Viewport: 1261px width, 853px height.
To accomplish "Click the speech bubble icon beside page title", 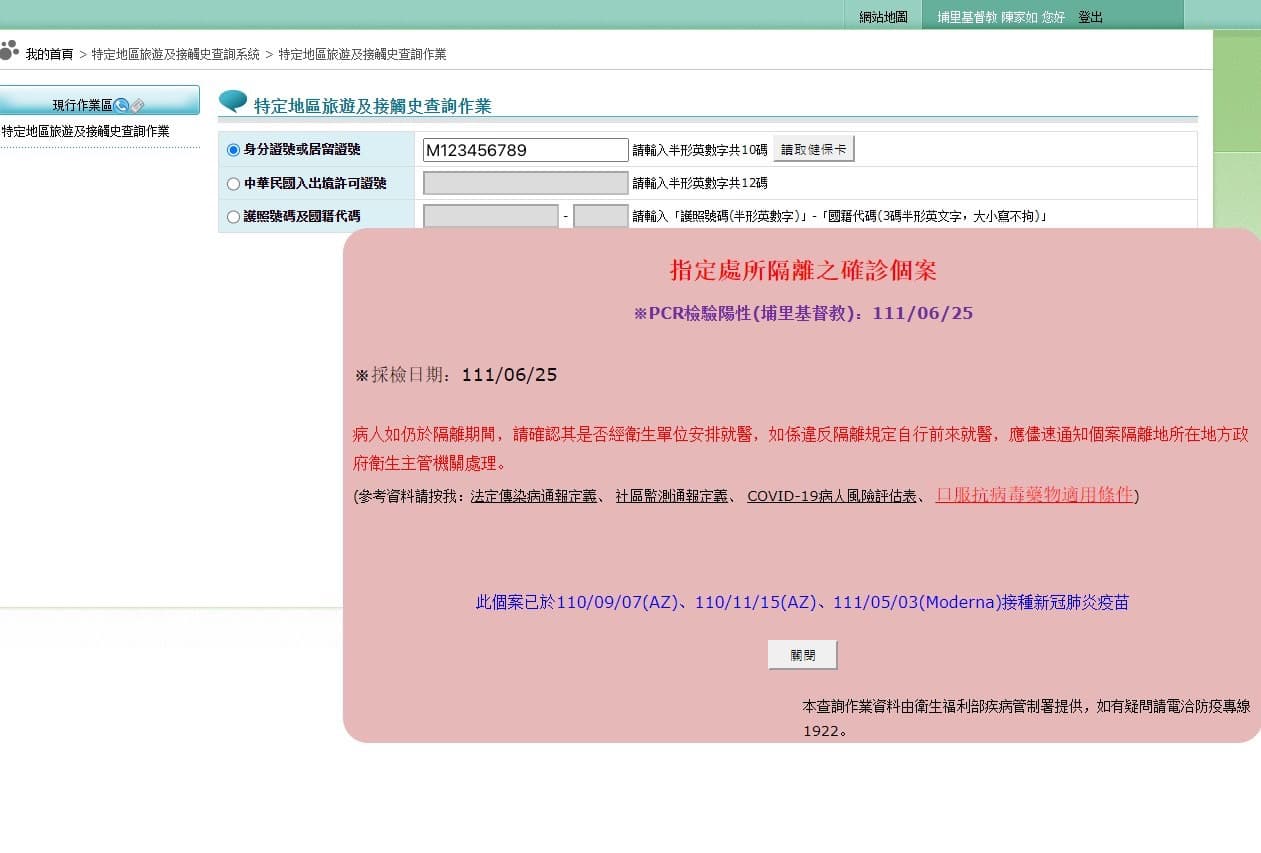I will click(233, 101).
